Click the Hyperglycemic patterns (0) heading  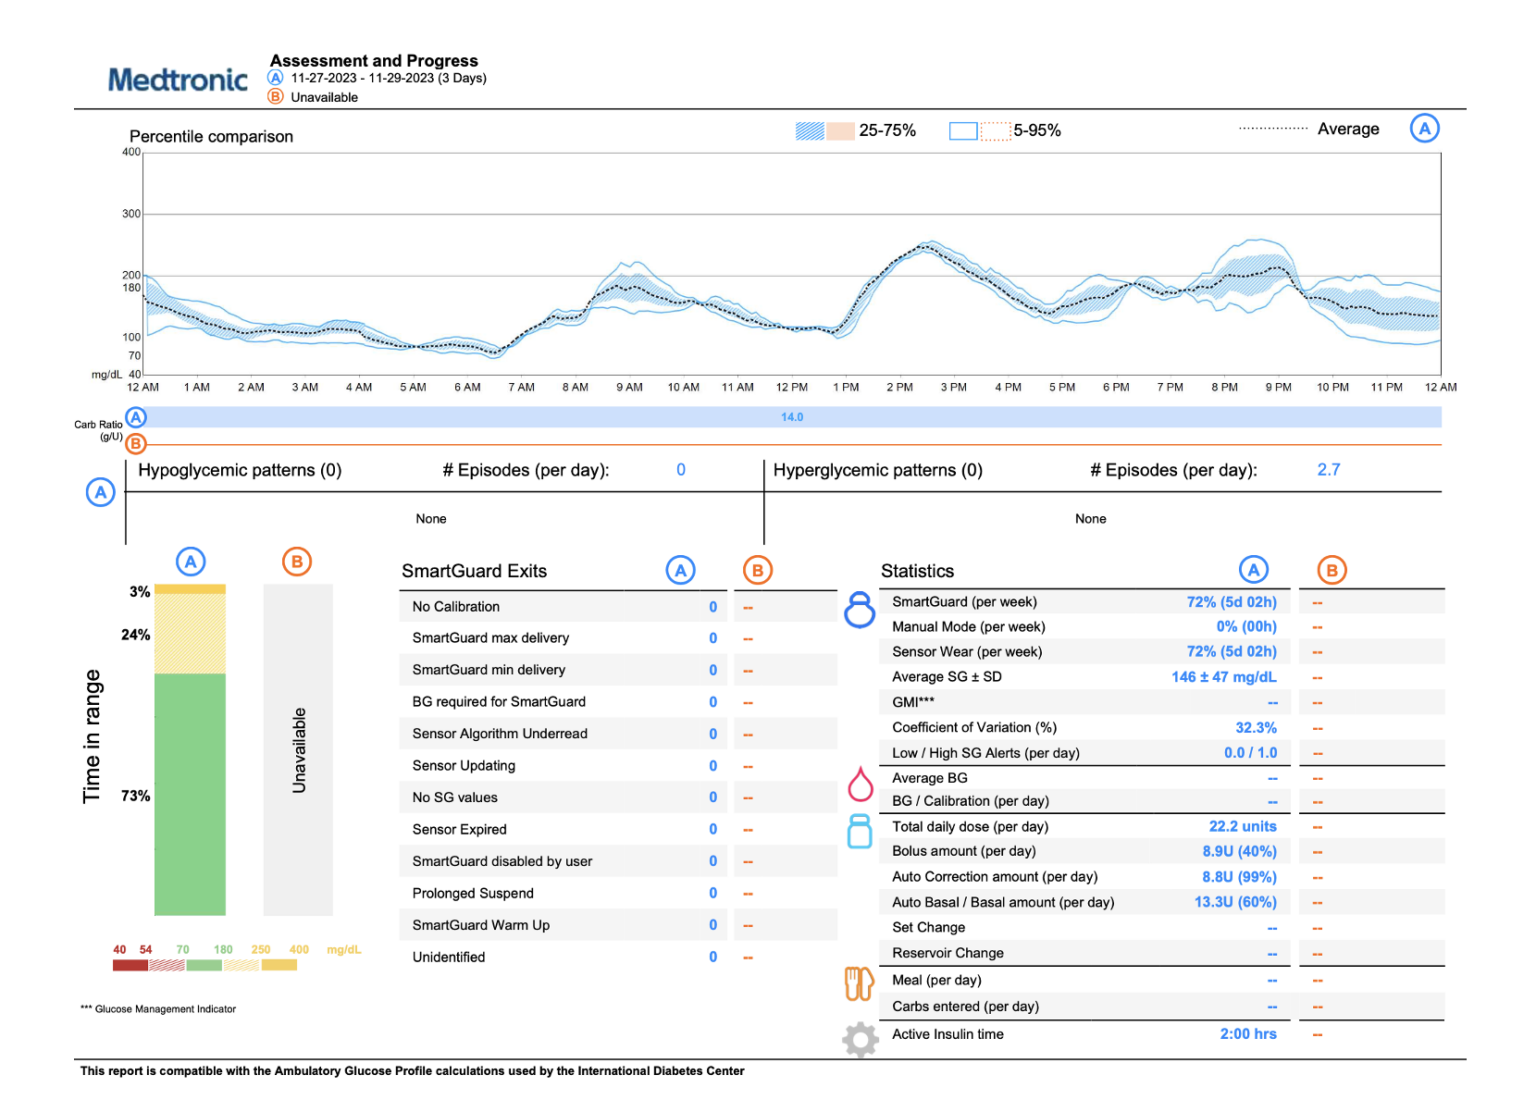pyautogui.click(x=877, y=470)
